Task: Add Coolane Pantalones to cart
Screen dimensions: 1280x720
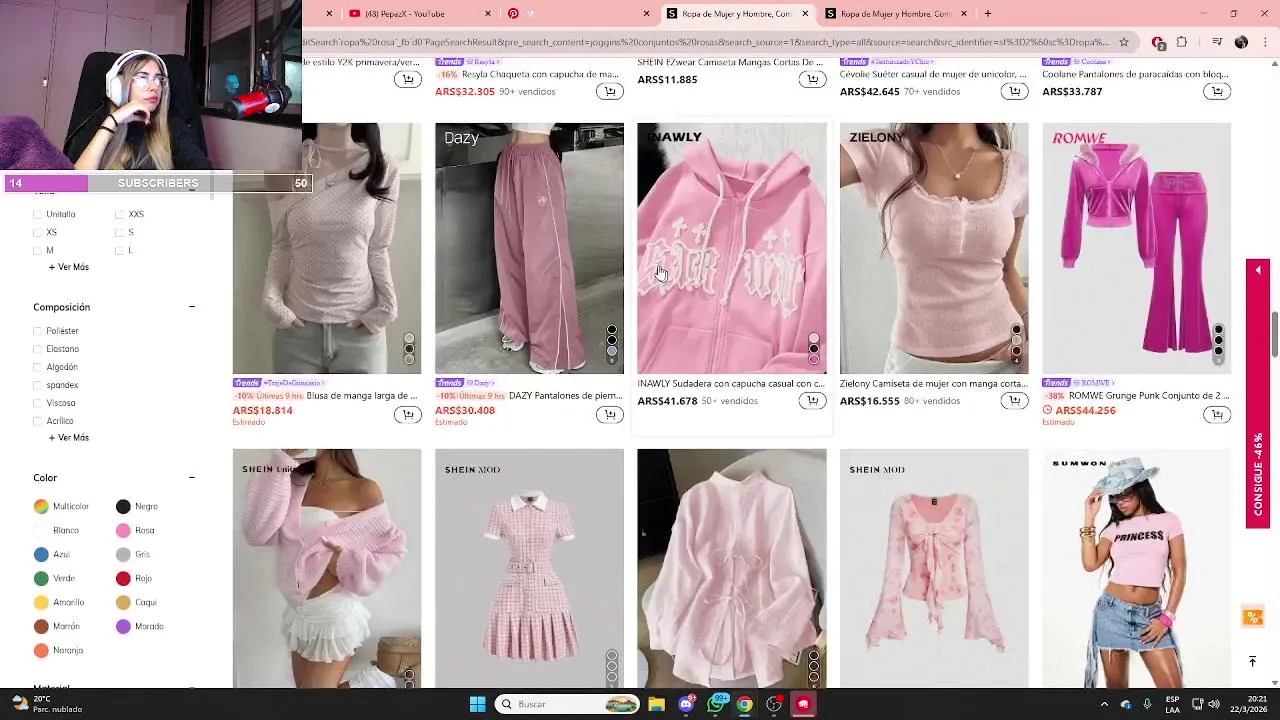Action: 1217,91
